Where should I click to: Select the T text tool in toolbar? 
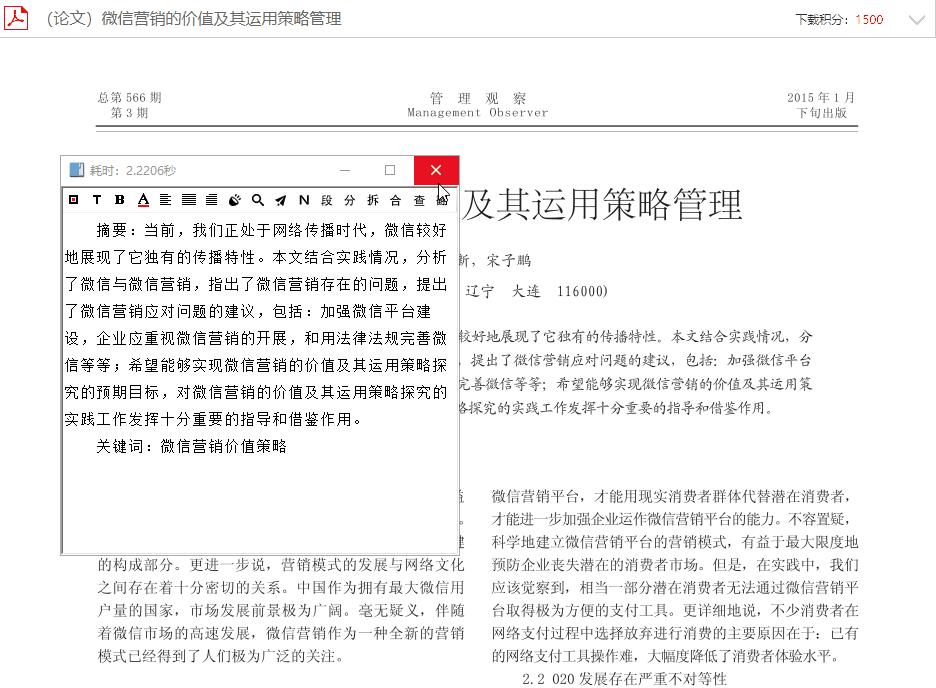97,200
